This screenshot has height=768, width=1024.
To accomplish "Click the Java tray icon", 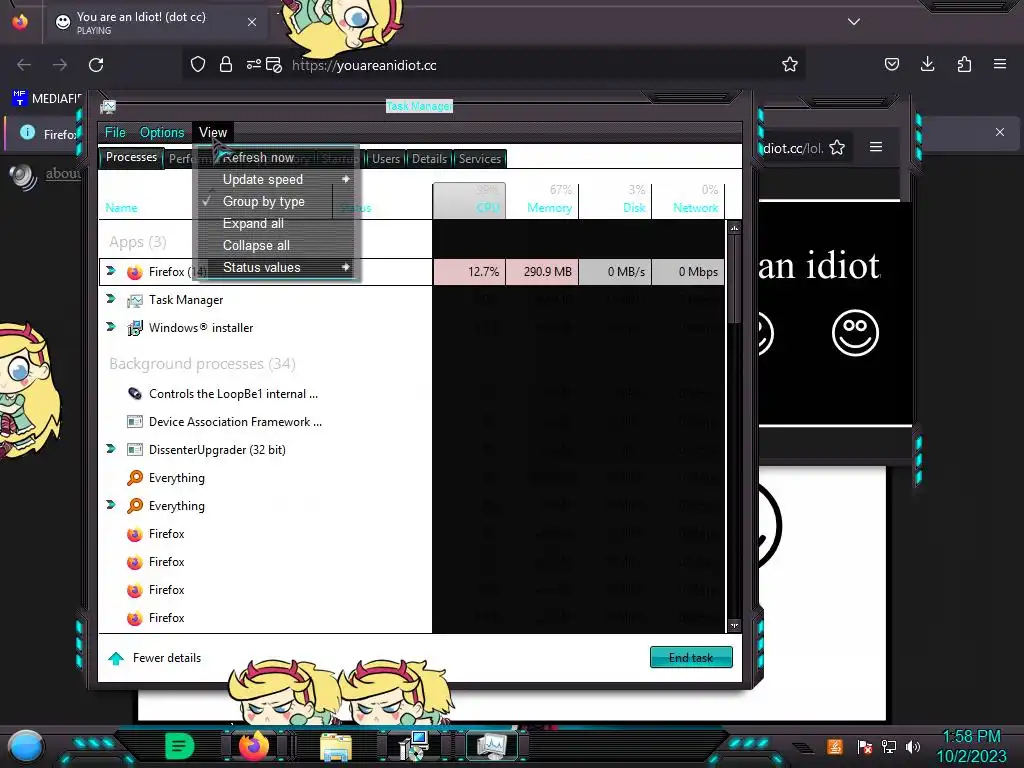I will 835,746.
